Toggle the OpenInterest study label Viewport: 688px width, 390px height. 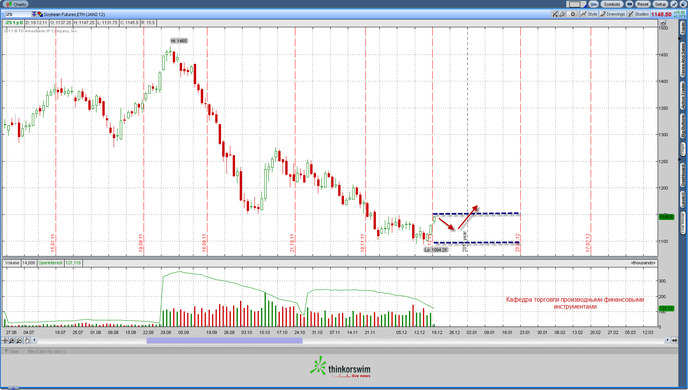coord(50,263)
